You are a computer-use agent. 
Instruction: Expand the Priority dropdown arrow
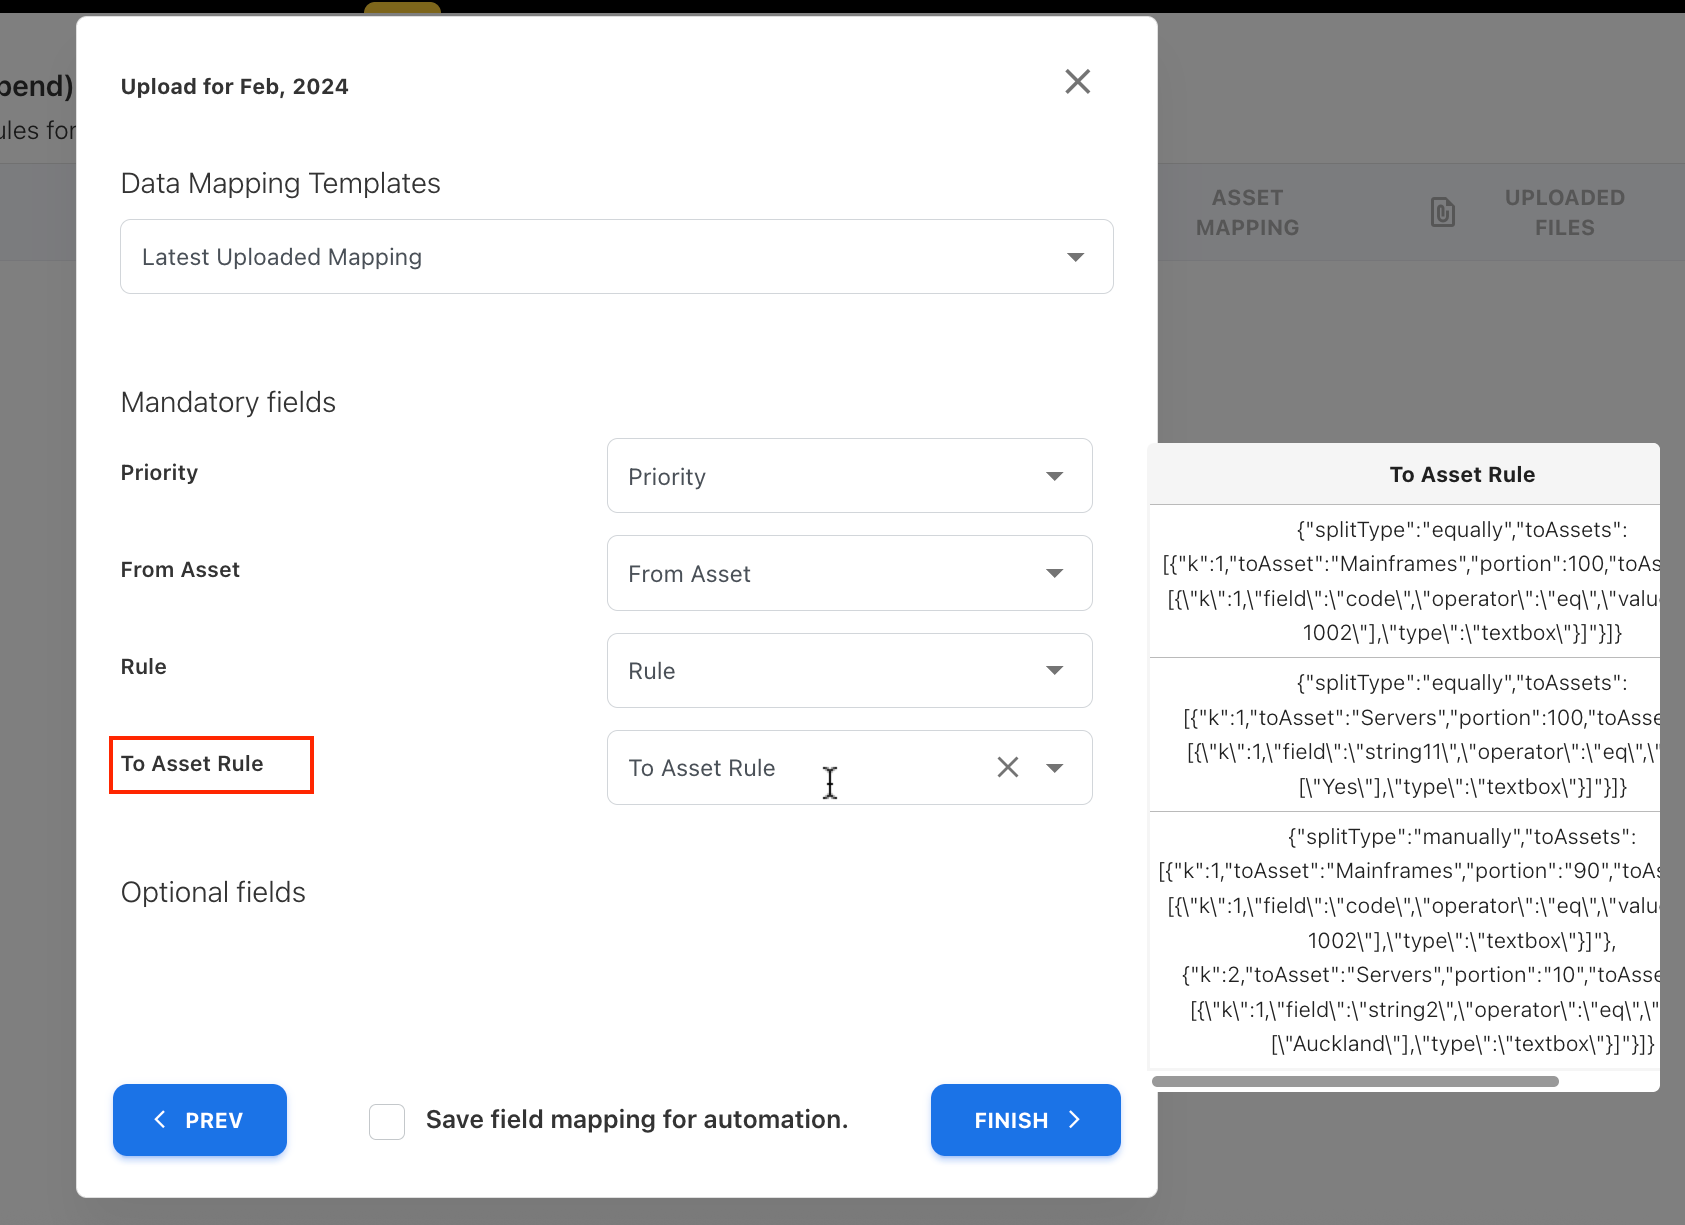[x=1054, y=476]
